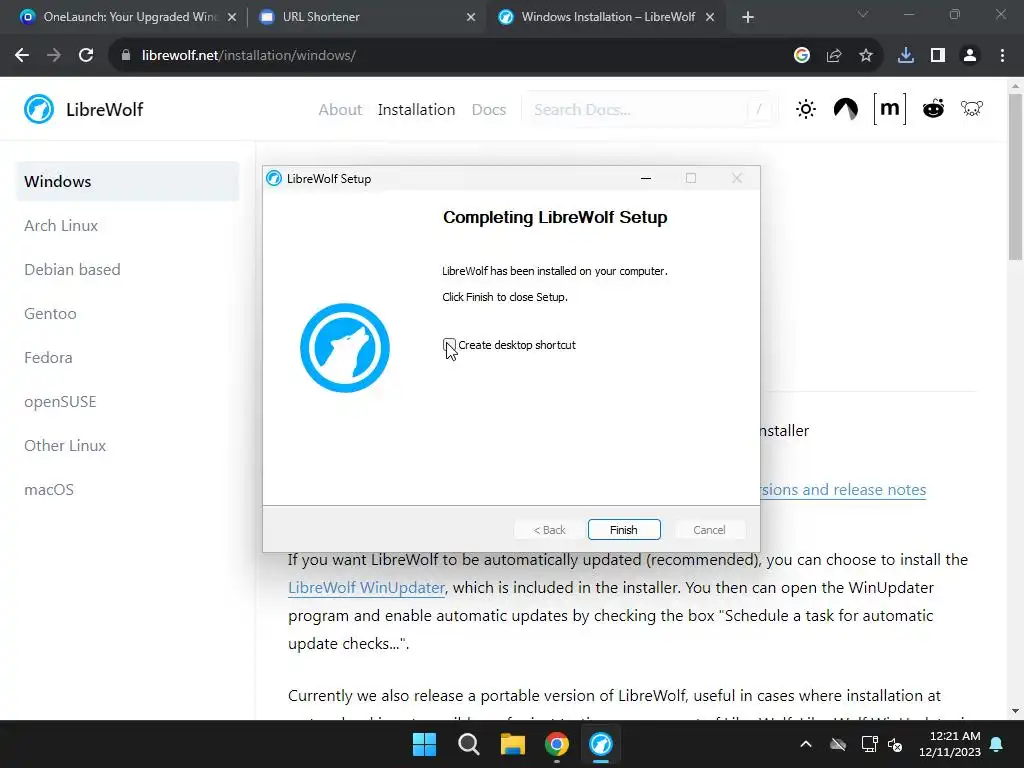The height and width of the screenshot is (768, 1024).
Task: Open a new browser tab
Action: [748, 17]
